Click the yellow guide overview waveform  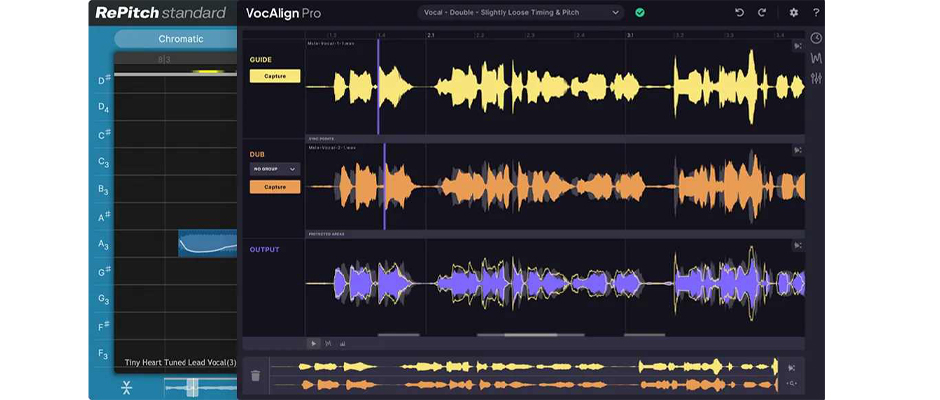pyautogui.click(x=524, y=366)
